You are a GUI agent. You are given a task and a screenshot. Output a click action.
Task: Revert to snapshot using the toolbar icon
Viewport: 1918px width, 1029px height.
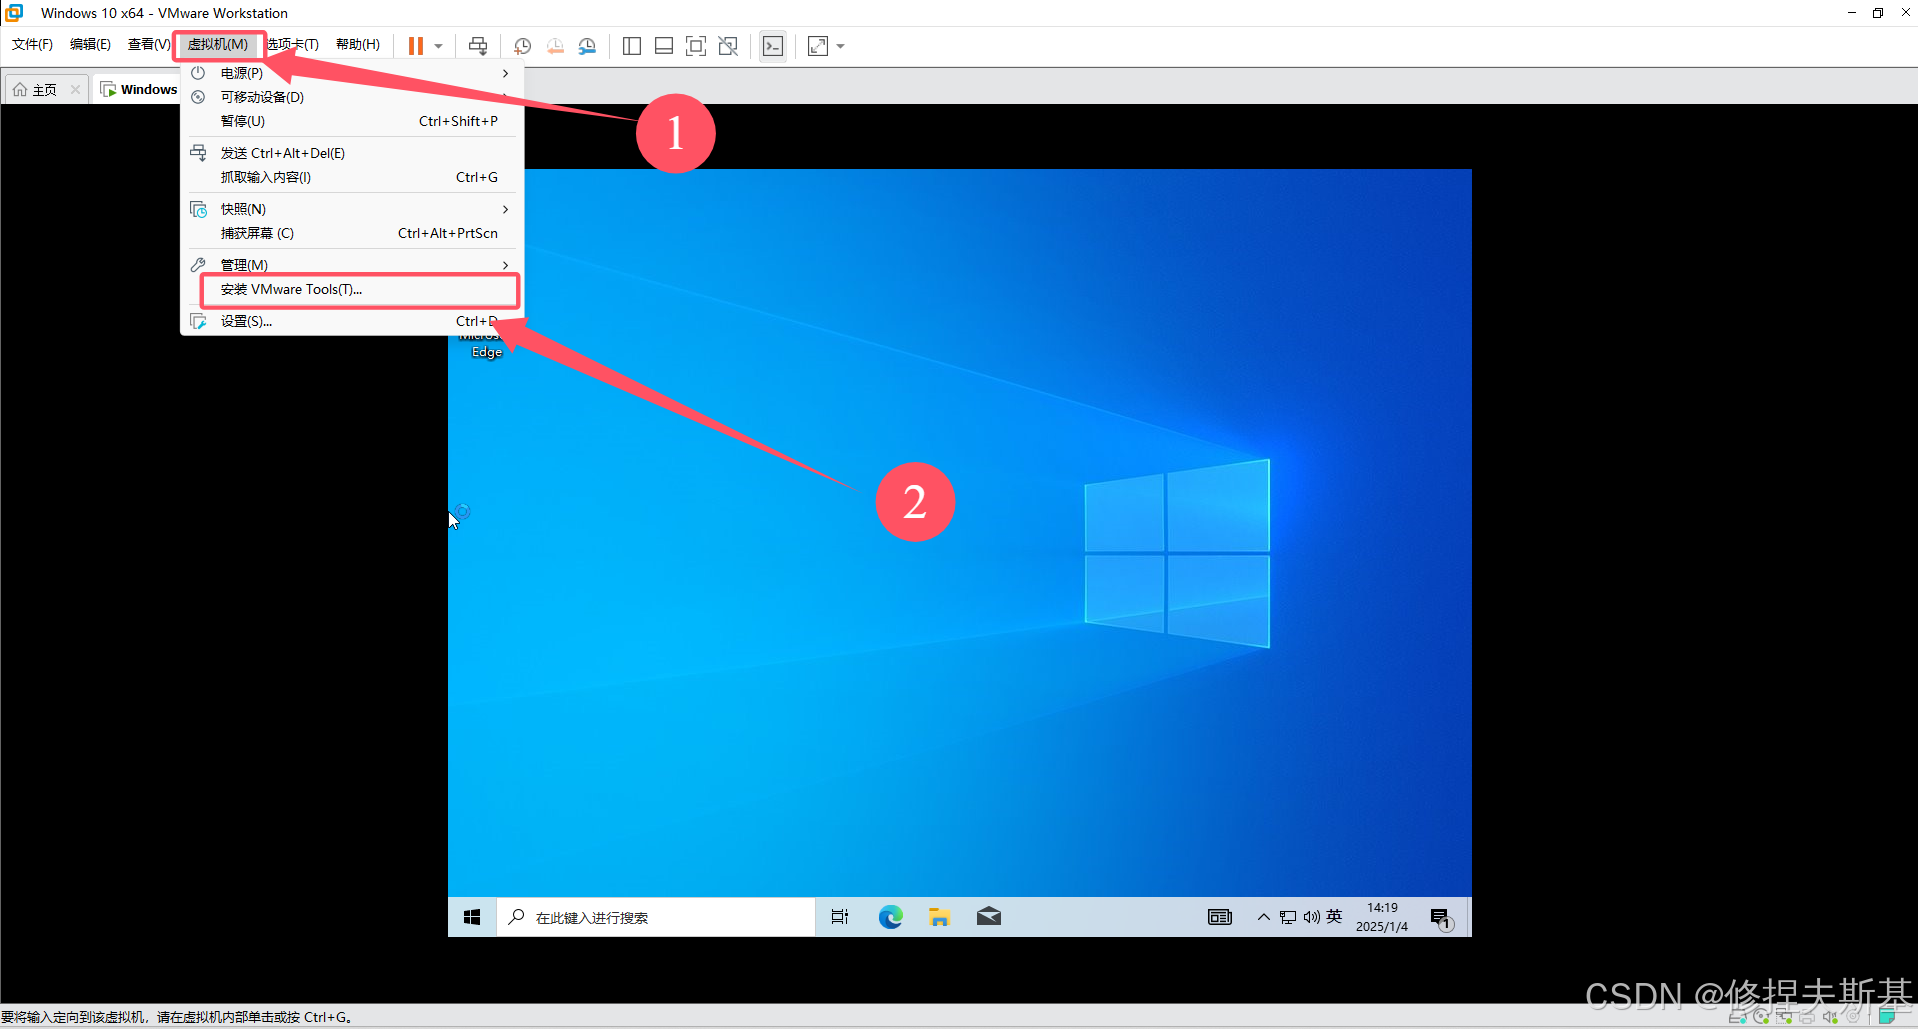(x=555, y=46)
